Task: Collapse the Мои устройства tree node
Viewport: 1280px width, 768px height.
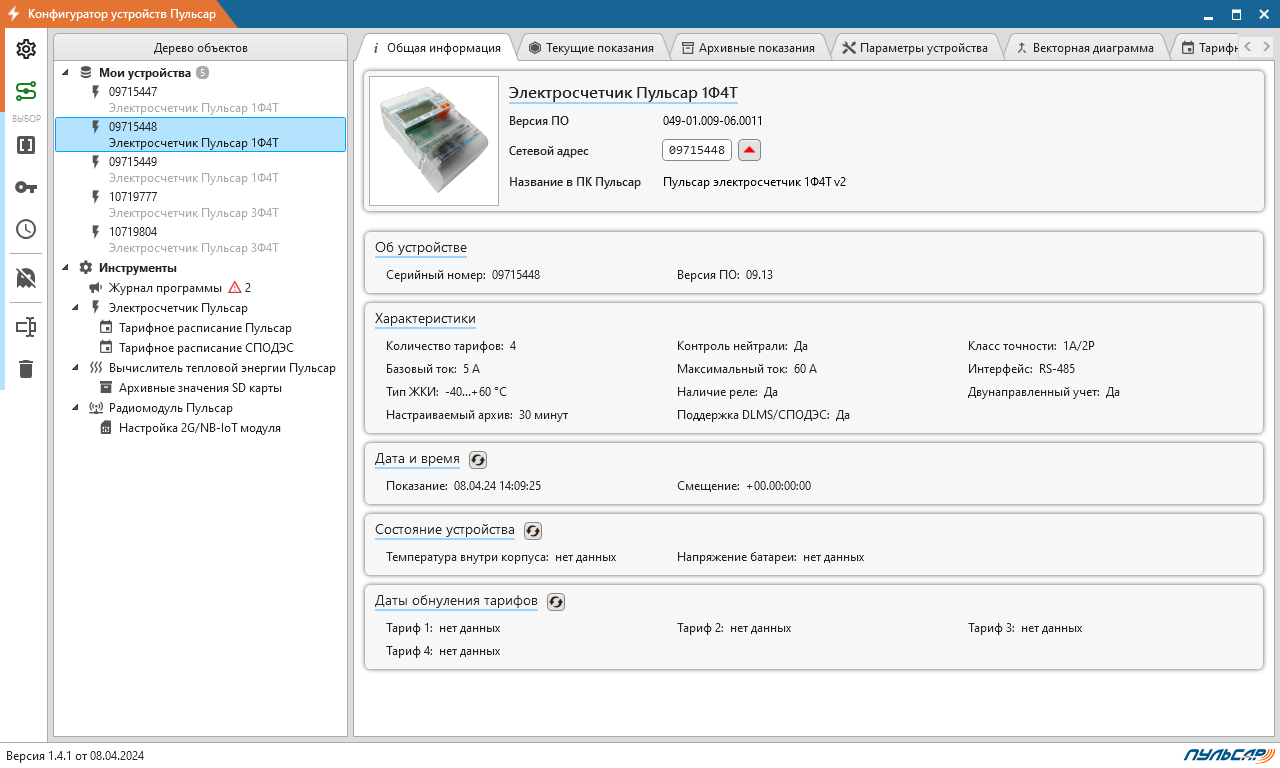Action: [66, 73]
